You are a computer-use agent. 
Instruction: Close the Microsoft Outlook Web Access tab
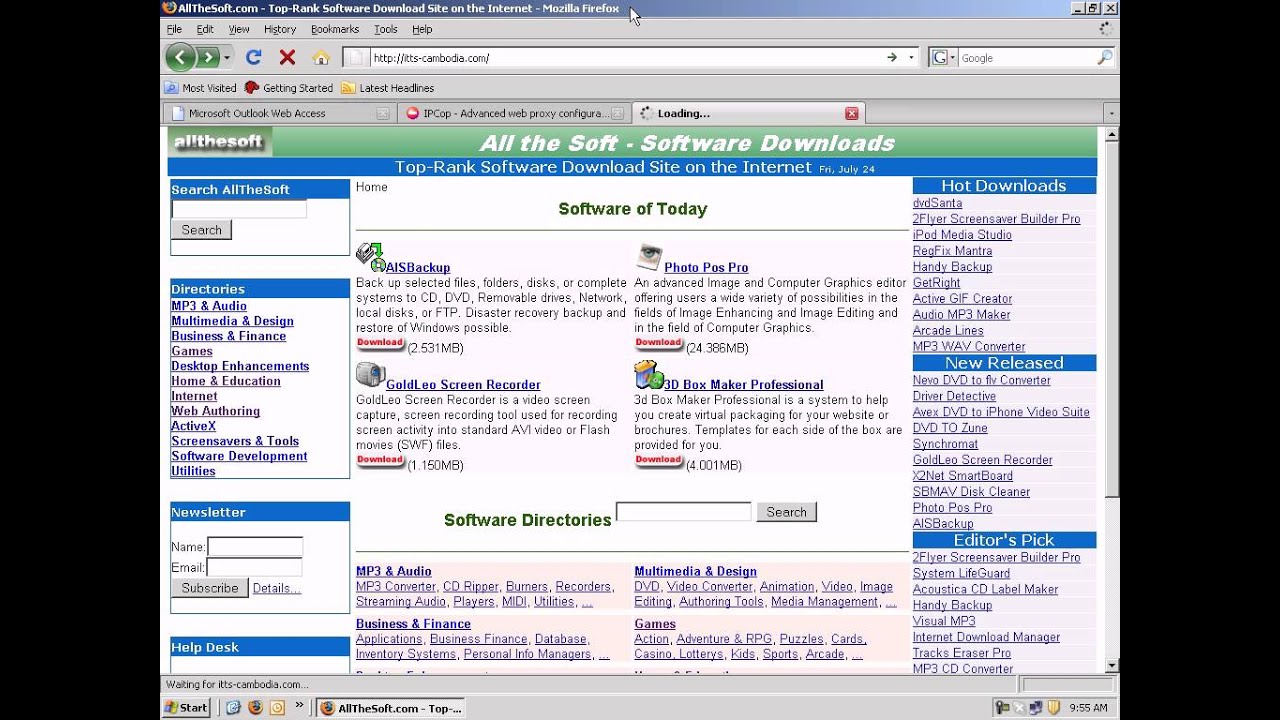coord(383,113)
